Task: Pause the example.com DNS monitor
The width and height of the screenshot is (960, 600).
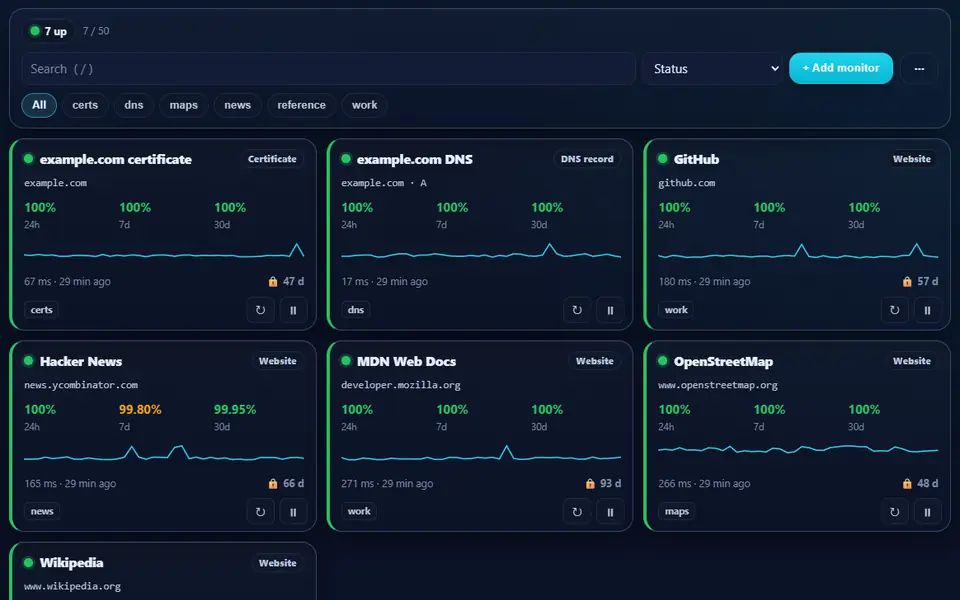Action: coord(610,310)
